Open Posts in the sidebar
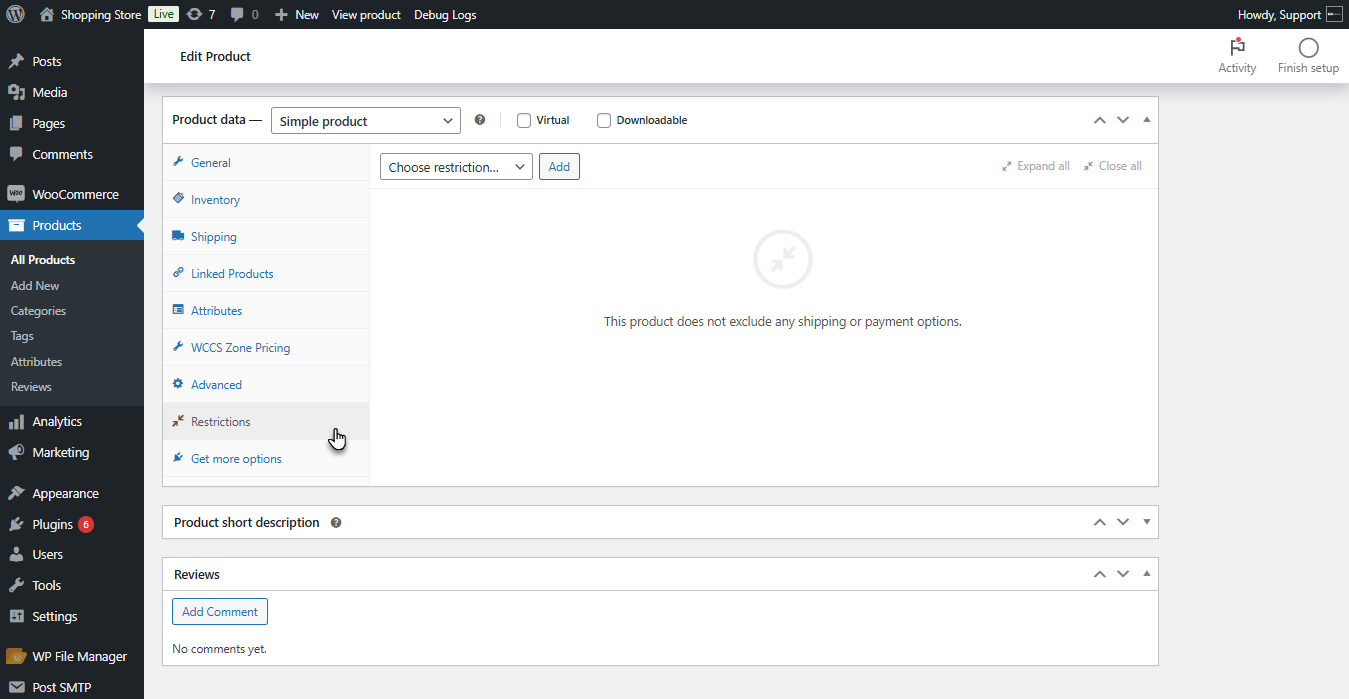The image size is (1349, 699). pos(72,61)
